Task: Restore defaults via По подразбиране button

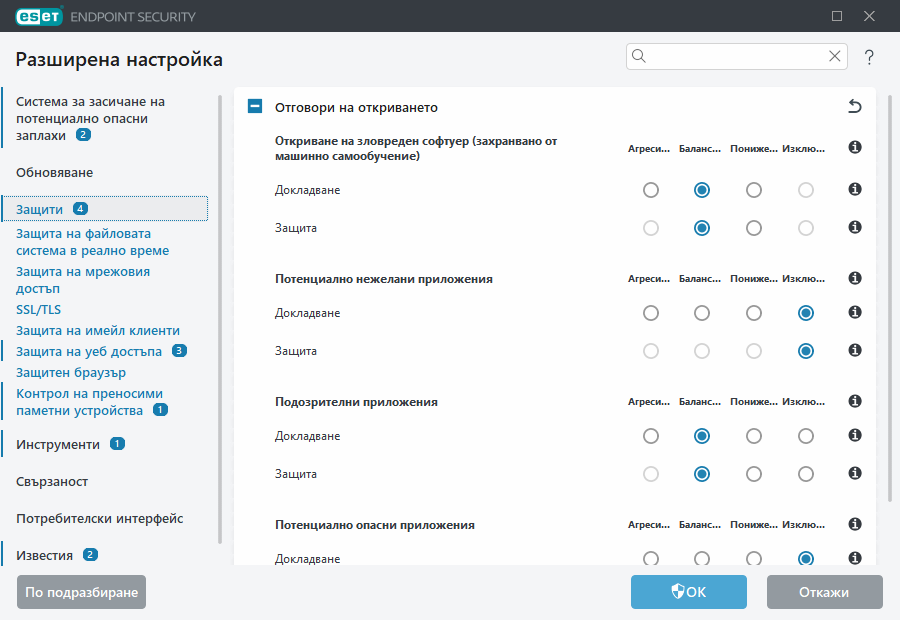Action: [80, 591]
